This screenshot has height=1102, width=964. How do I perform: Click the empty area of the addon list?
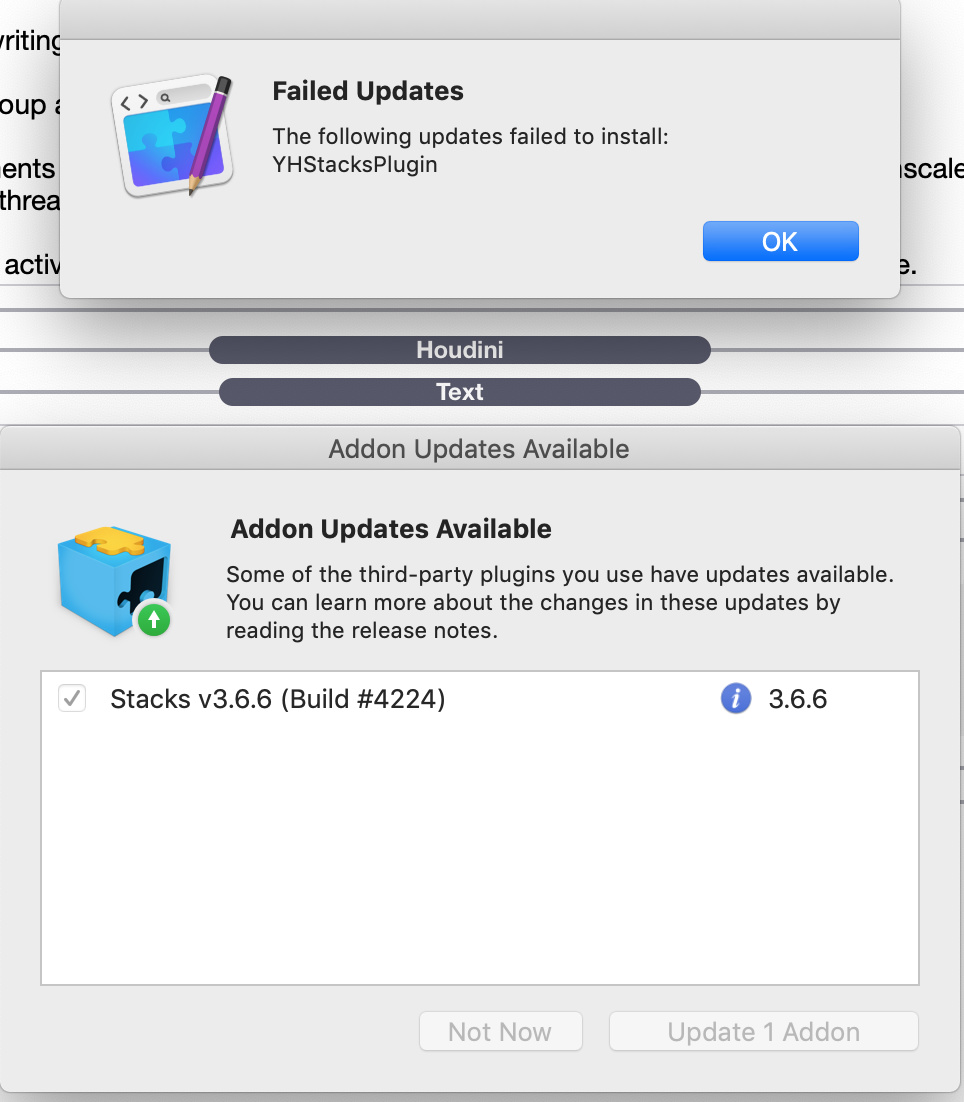479,850
